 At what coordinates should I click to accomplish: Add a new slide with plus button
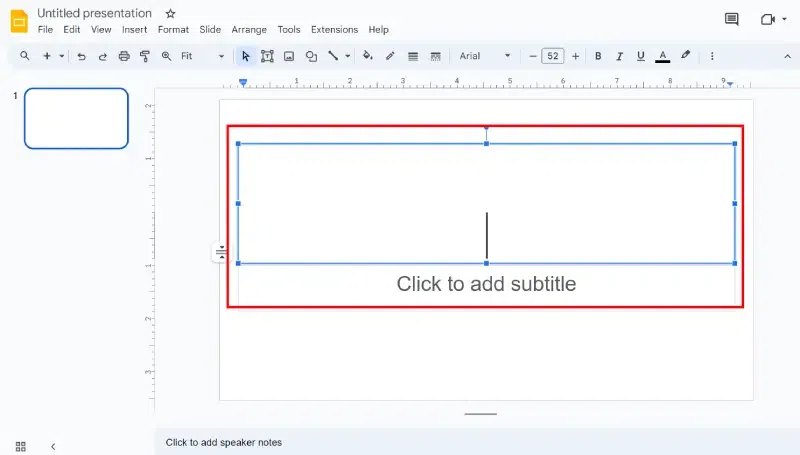47,56
